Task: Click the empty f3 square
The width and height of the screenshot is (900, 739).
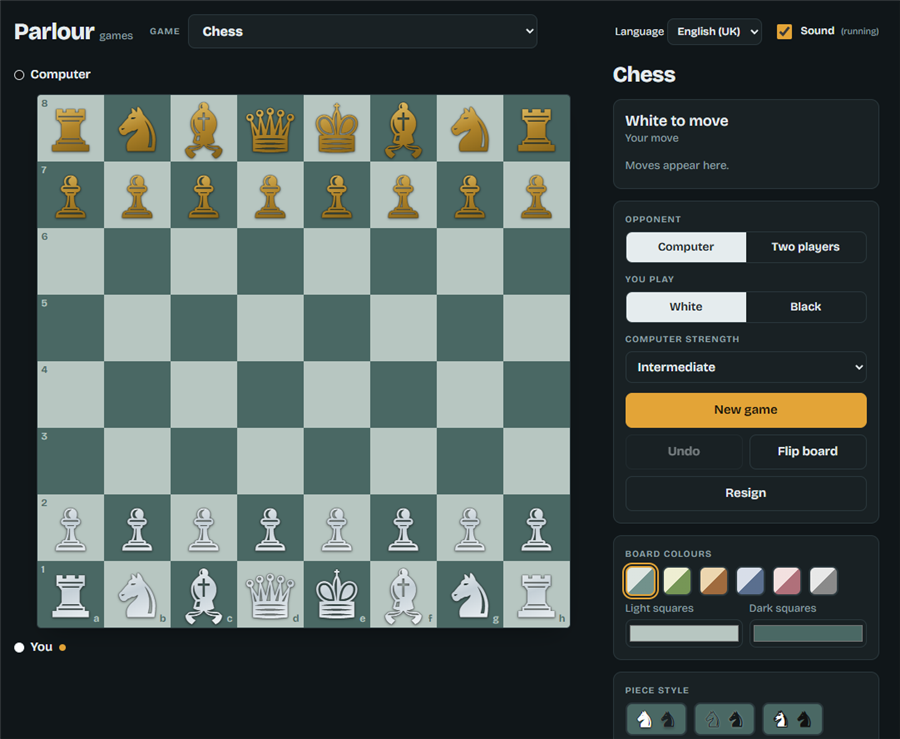Action: coord(404,461)
